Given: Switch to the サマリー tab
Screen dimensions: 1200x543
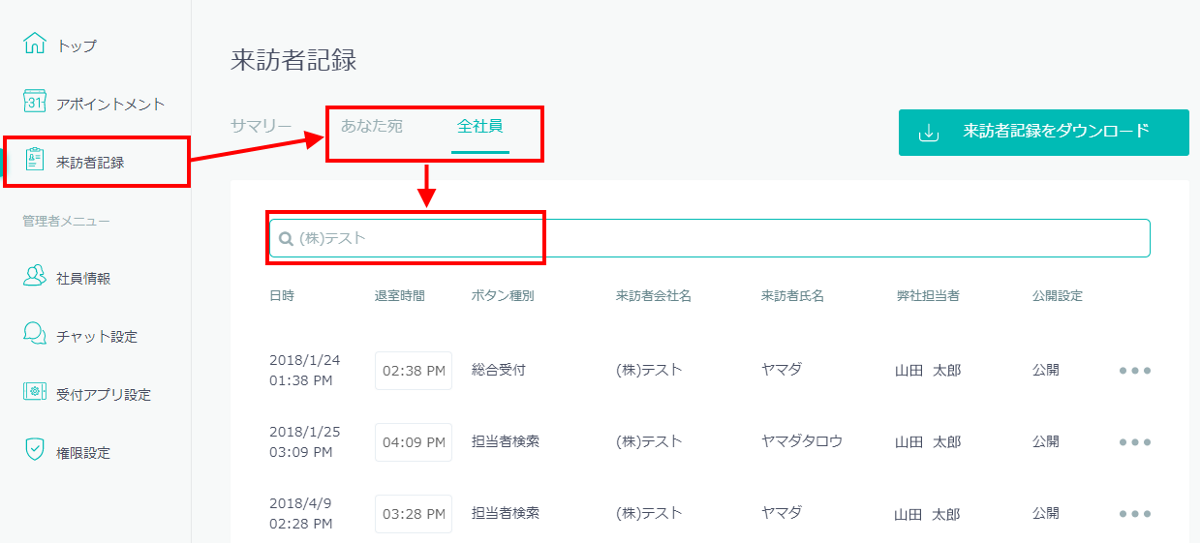Looking at the screenshot, I should pyautogui.click(x=261, y=126).
